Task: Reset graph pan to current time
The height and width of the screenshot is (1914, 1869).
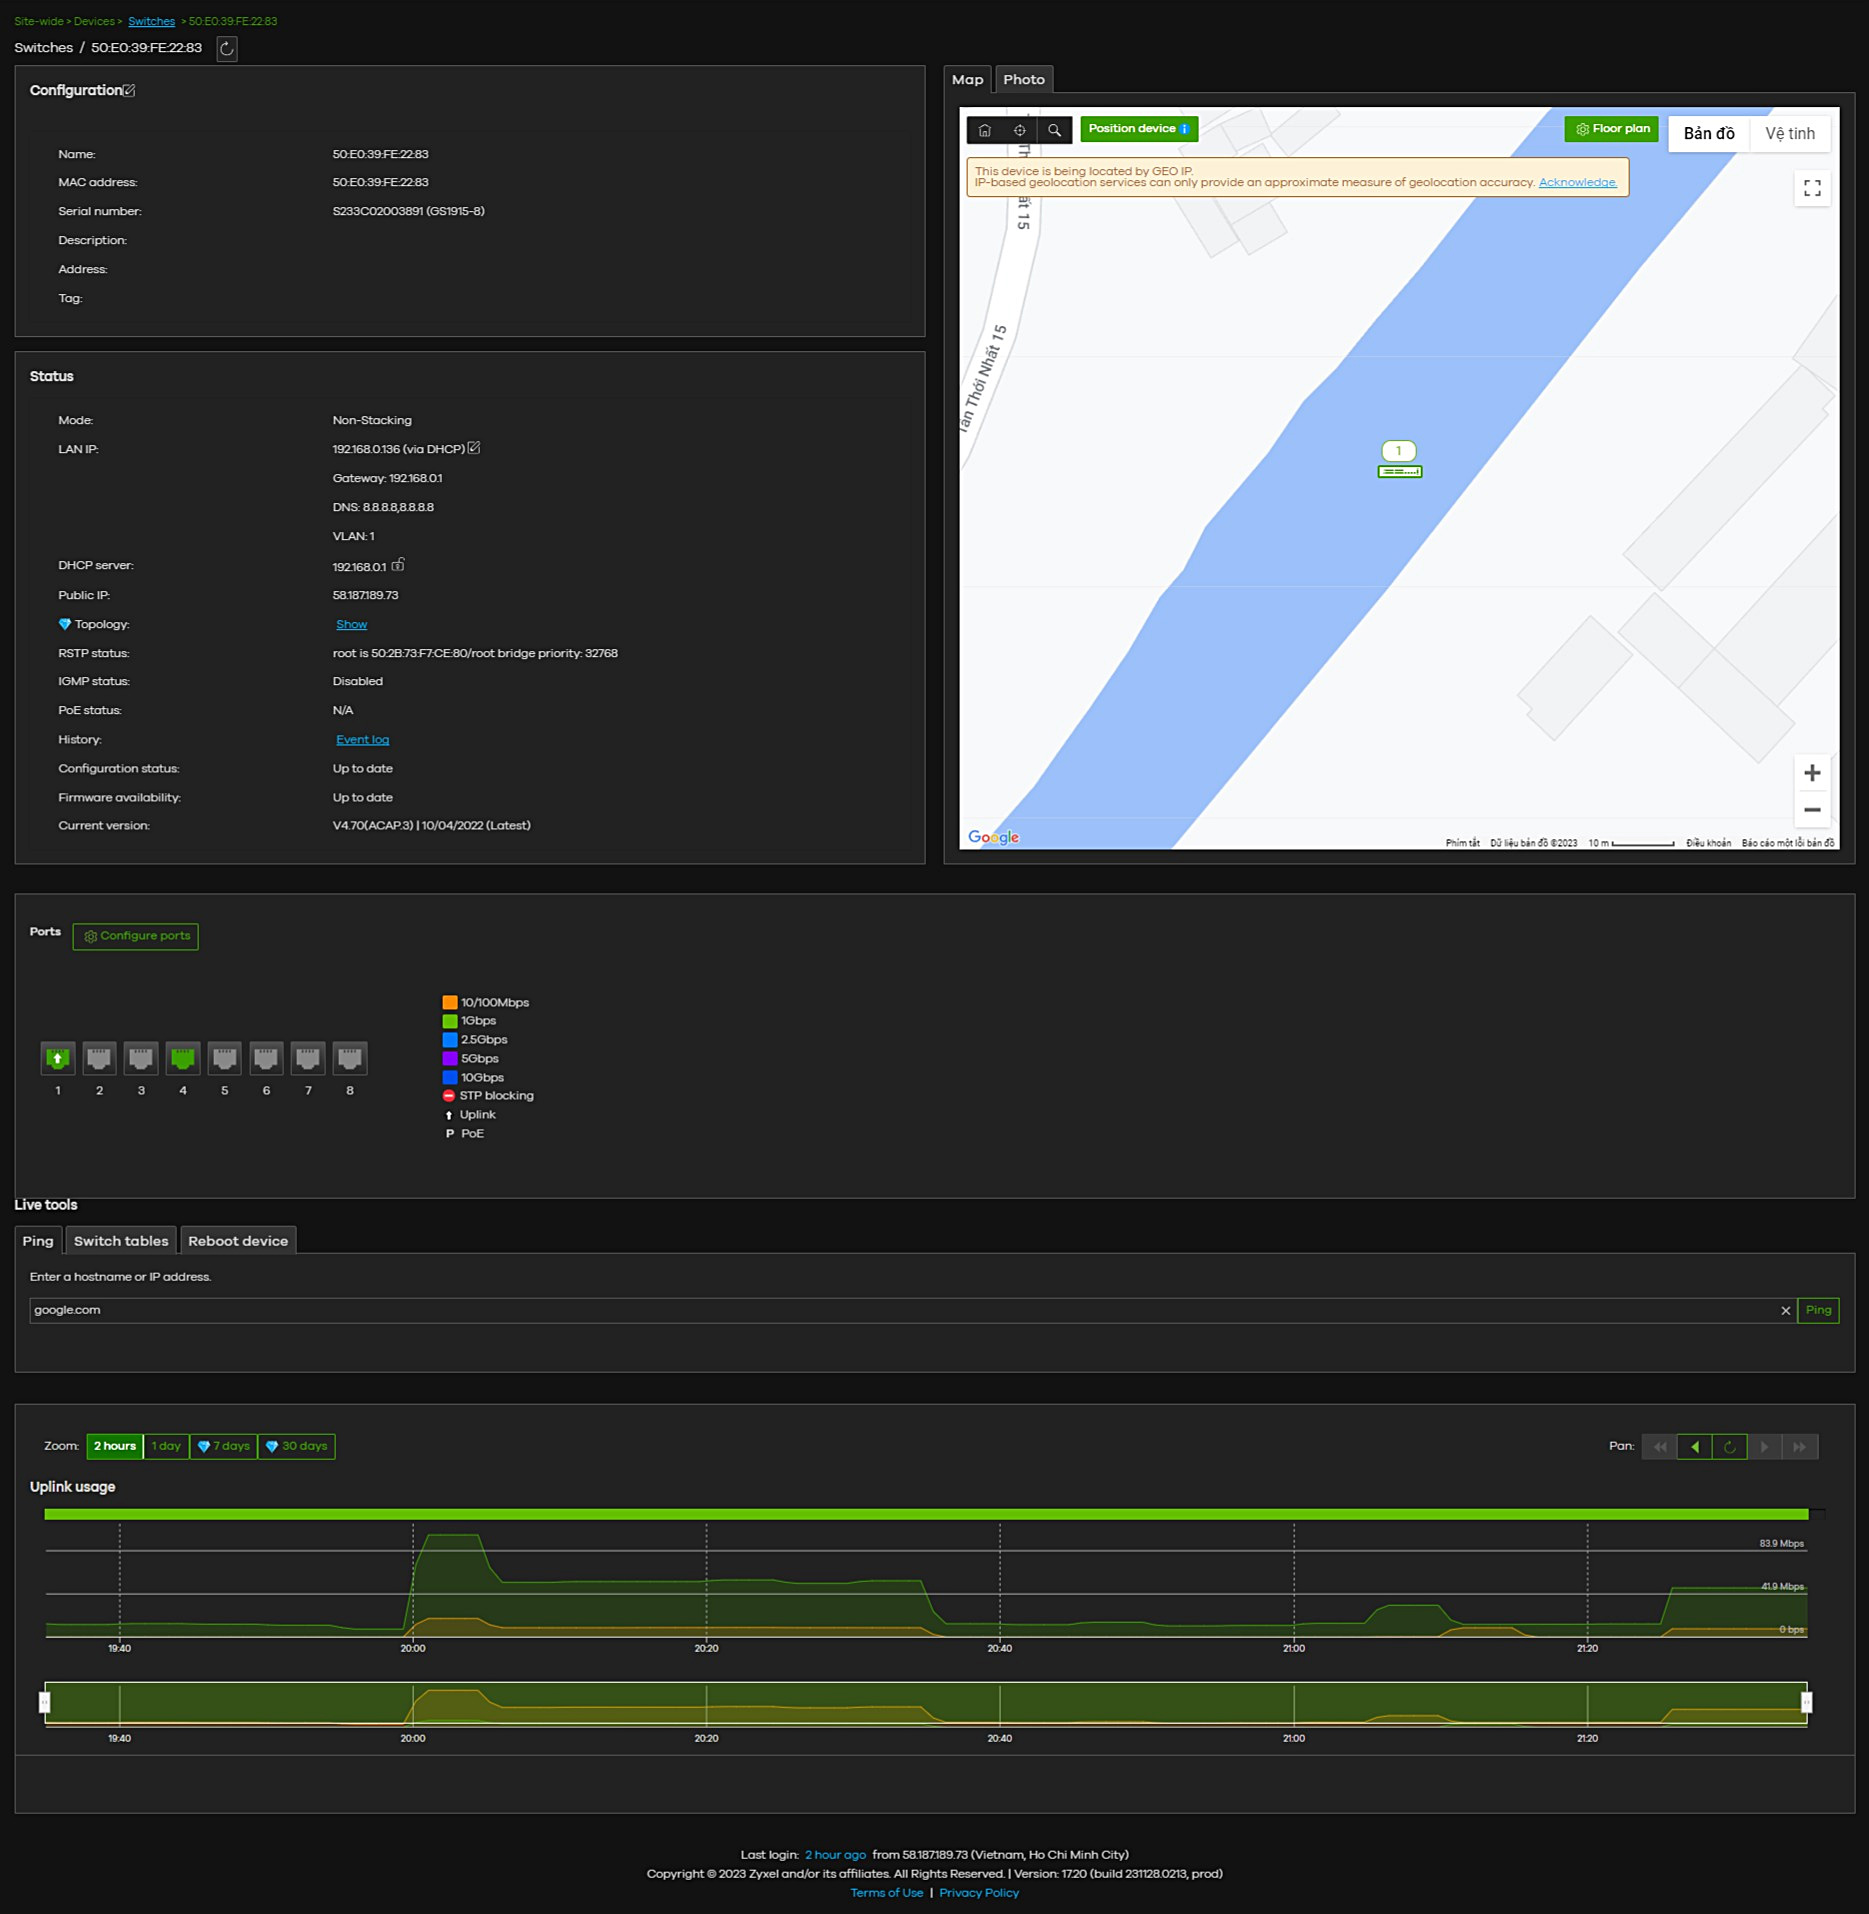Action: point(1730,1447)
